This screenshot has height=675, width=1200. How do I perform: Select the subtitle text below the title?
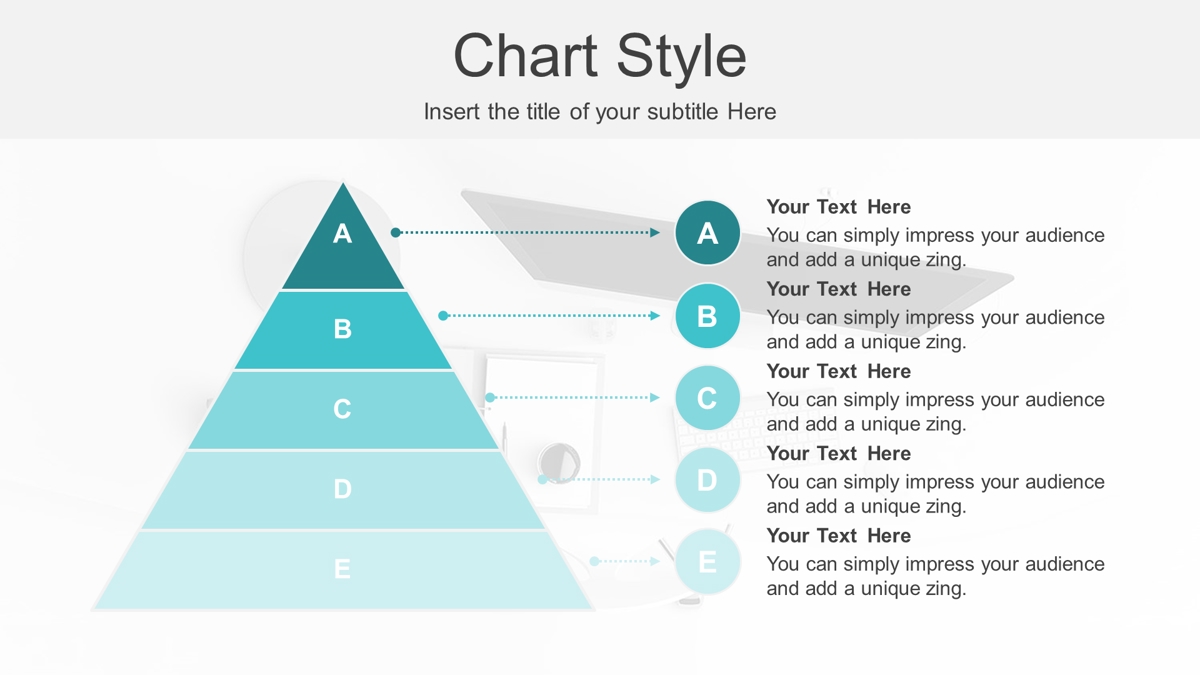(x=600, y=111)
